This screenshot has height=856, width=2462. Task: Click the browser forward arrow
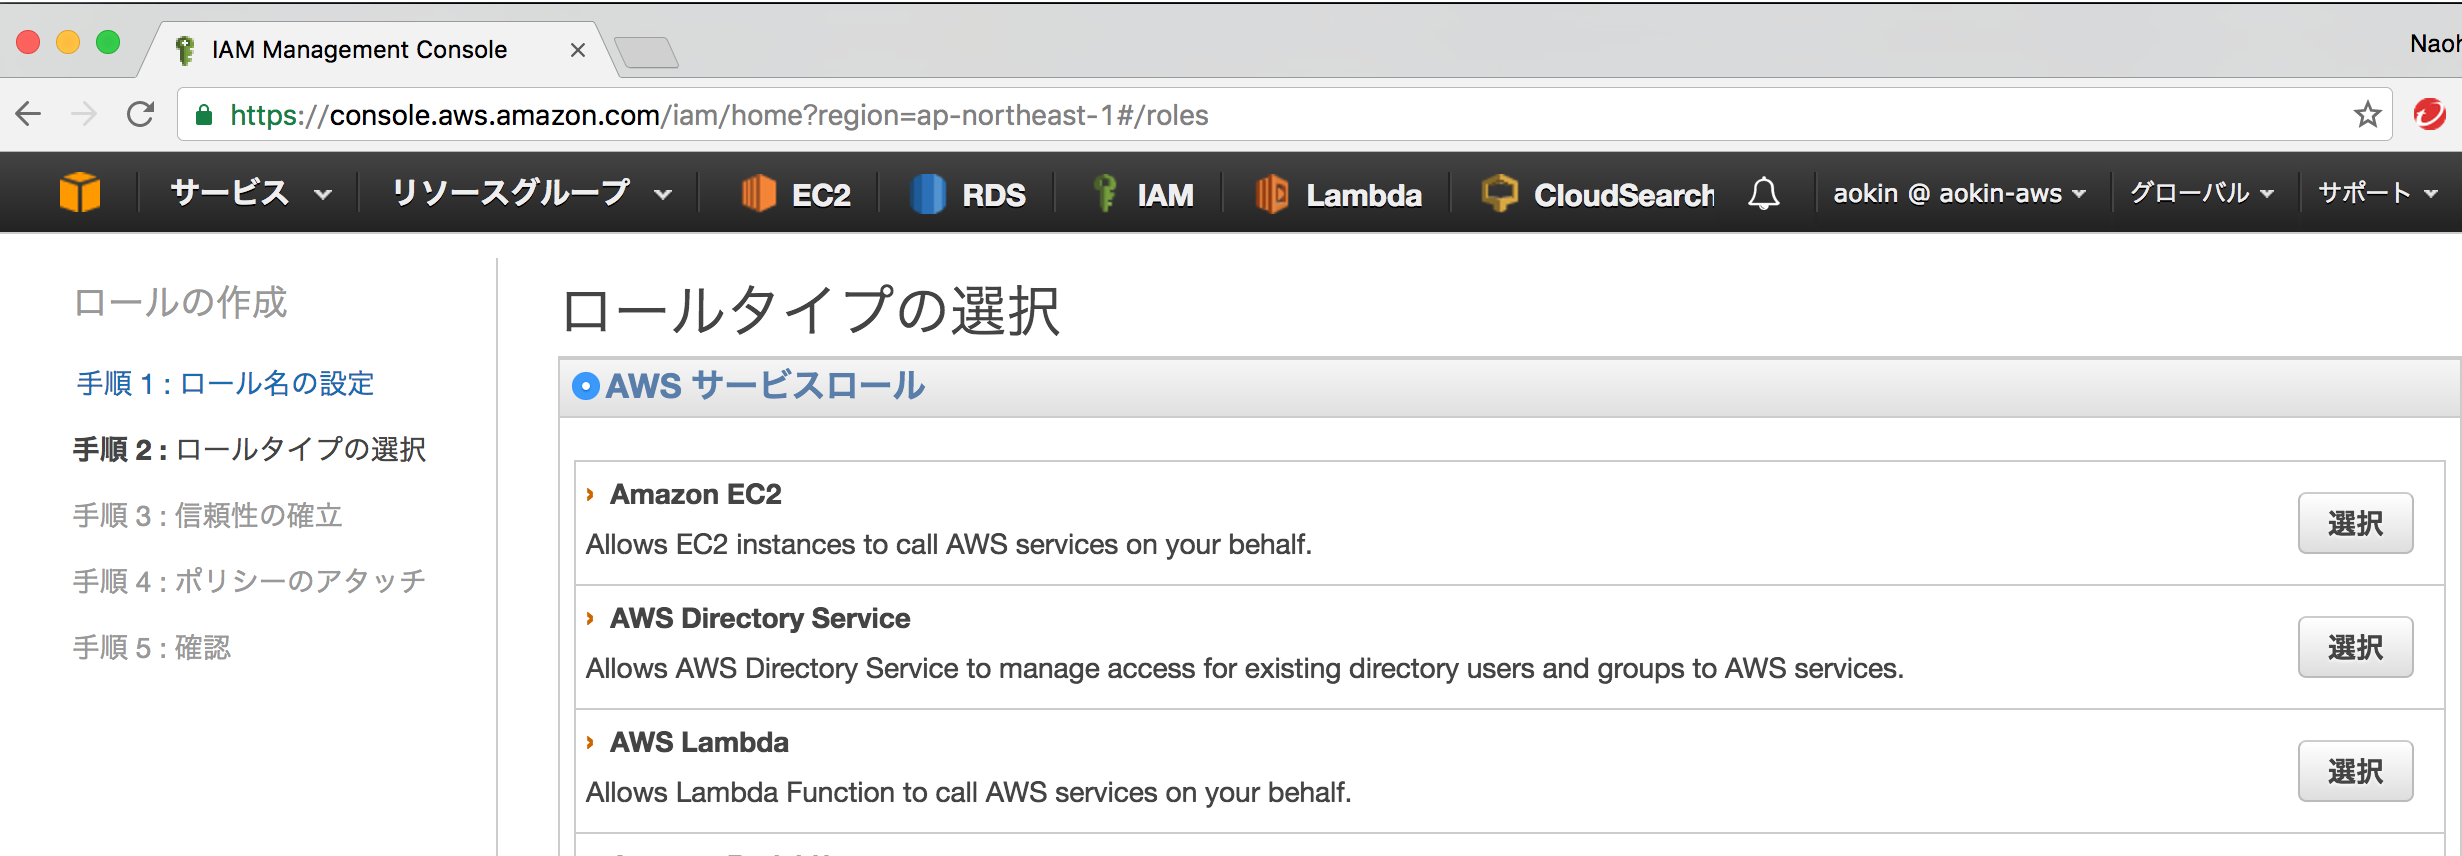[84, 115]
